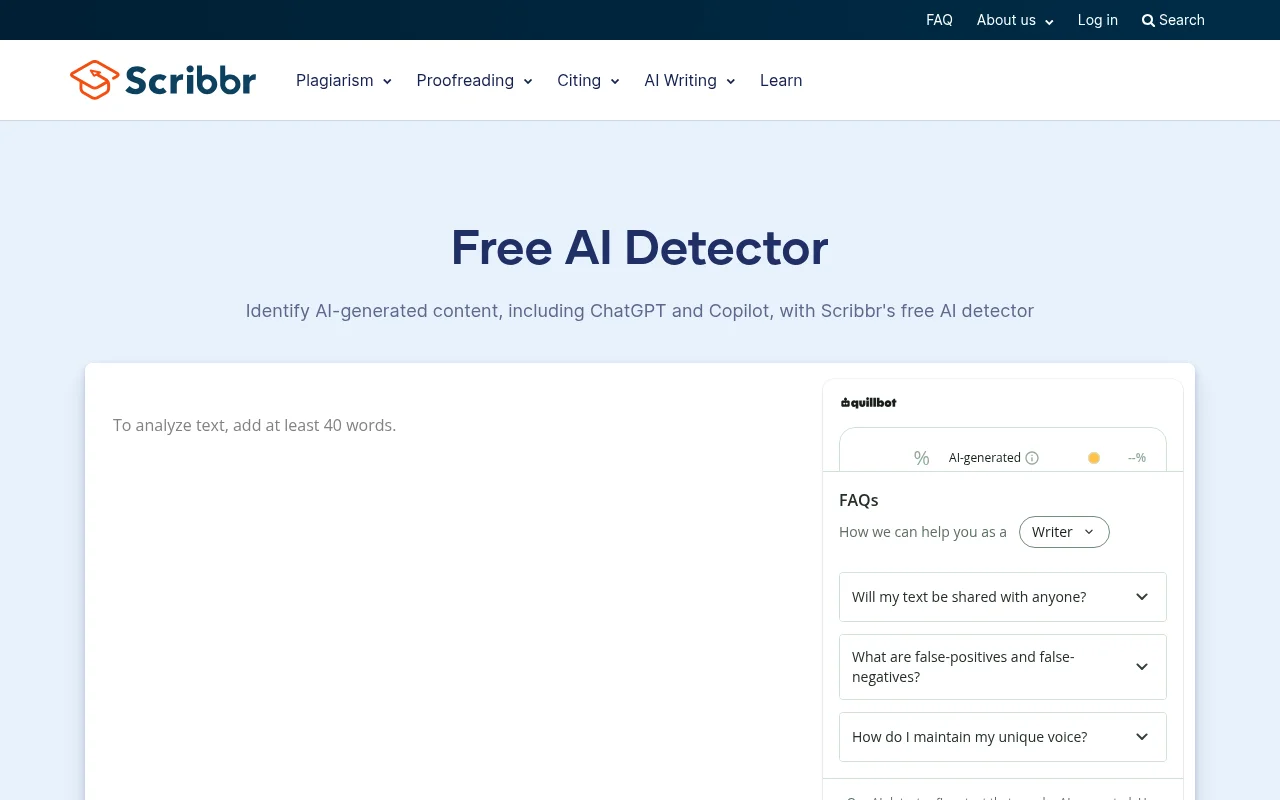The height and width of the screenshot is (800, 1280).
Task: Click the 'How we can help you as a' label
Action: coord(923,532)
